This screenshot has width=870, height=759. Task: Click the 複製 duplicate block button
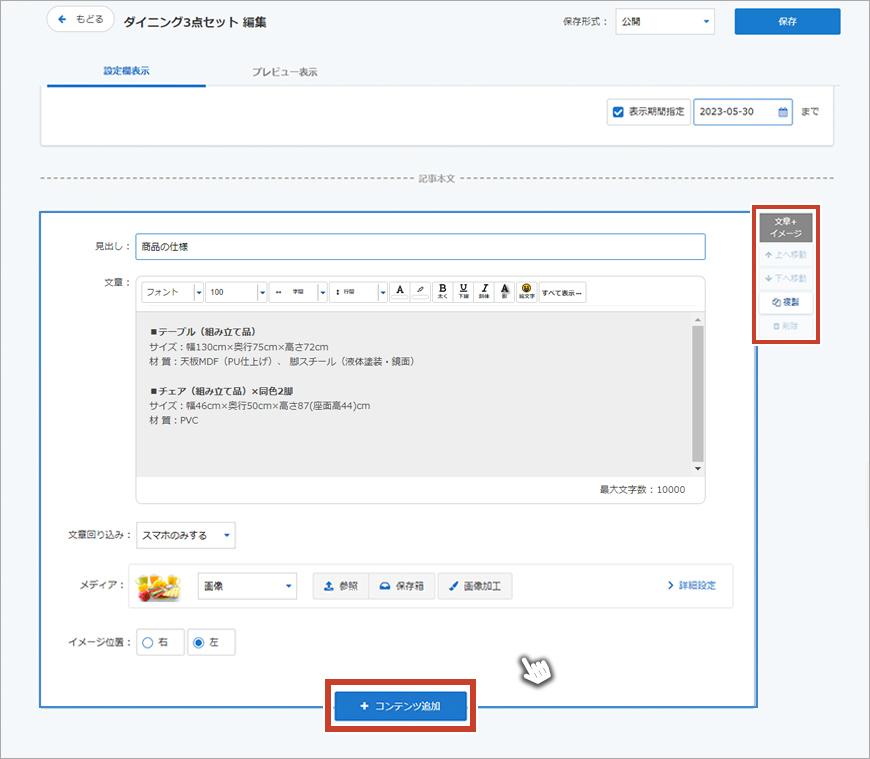click(786, 301)
